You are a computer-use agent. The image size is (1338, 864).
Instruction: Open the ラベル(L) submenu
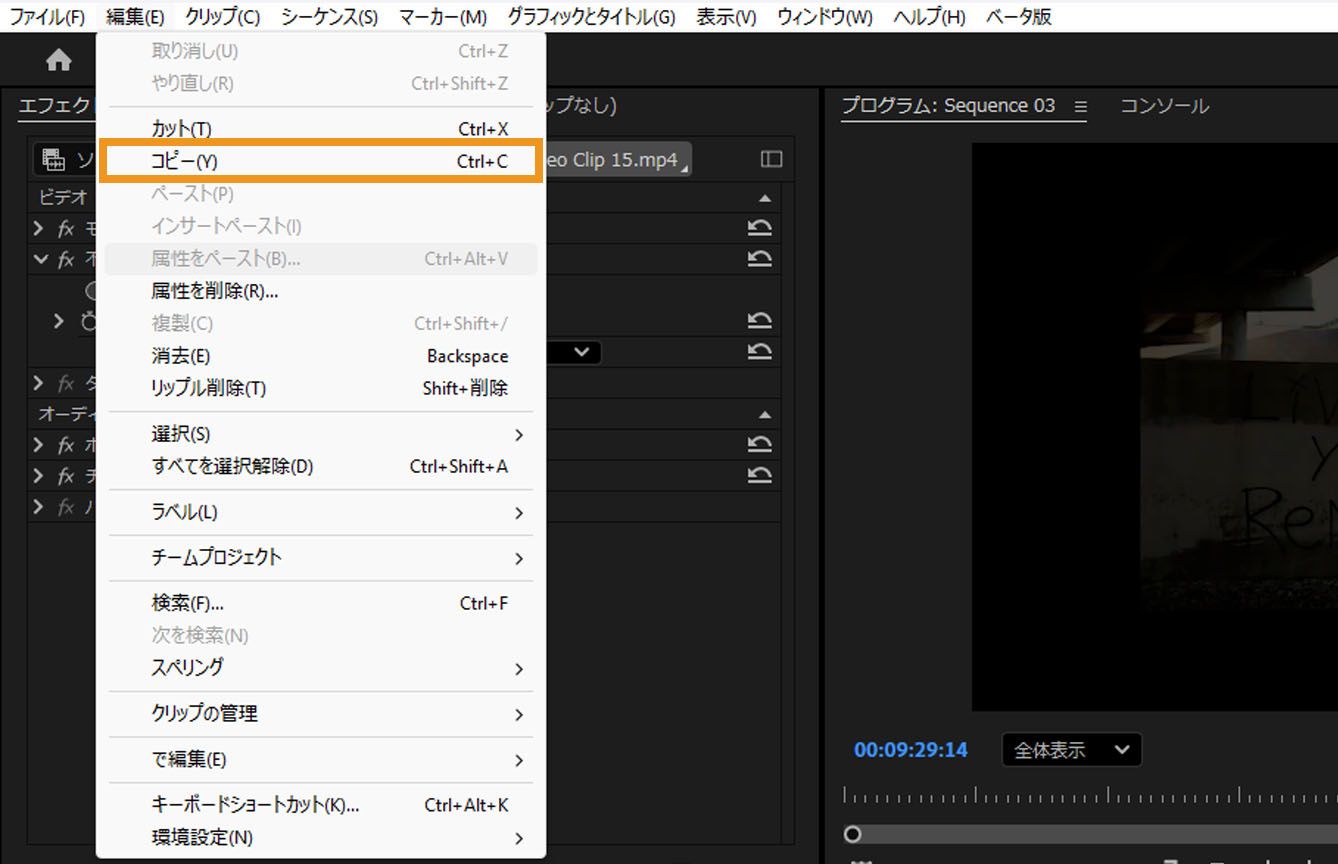[x=321, y=512]
